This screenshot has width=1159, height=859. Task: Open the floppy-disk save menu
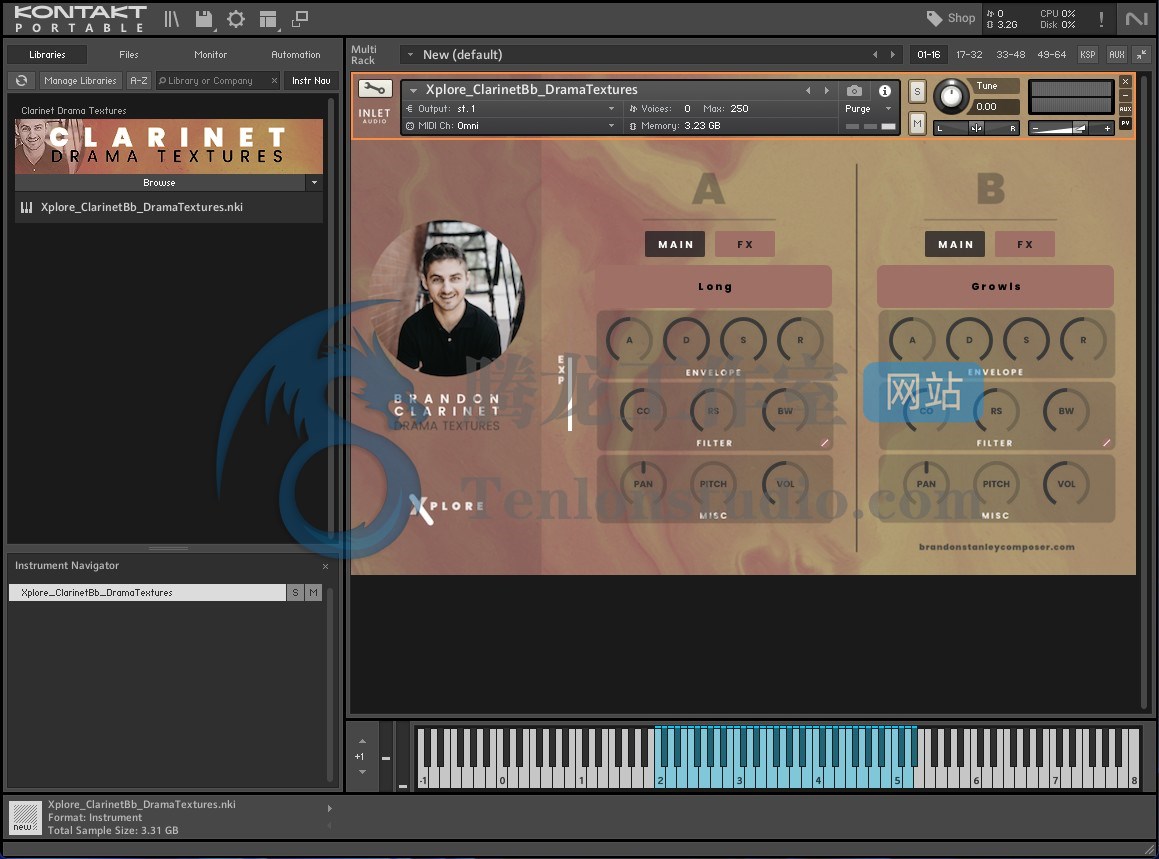[204, 18]
